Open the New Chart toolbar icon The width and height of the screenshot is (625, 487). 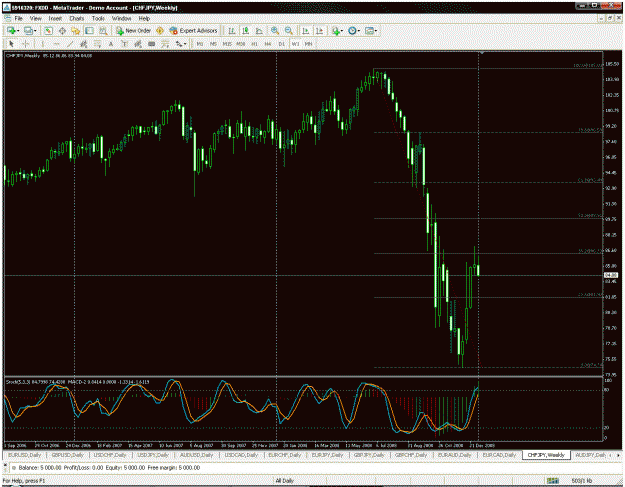pos(11,31)
